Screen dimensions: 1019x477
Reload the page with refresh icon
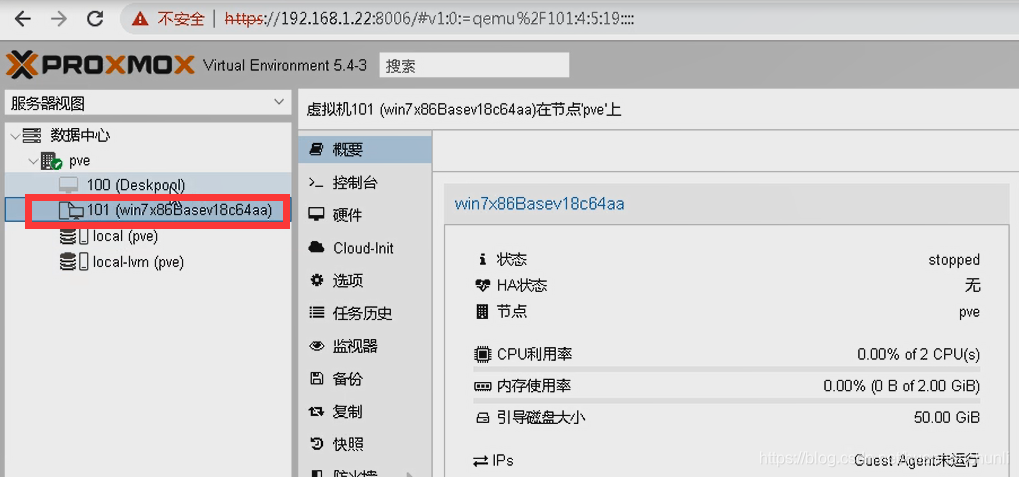[x=95, y=19]
